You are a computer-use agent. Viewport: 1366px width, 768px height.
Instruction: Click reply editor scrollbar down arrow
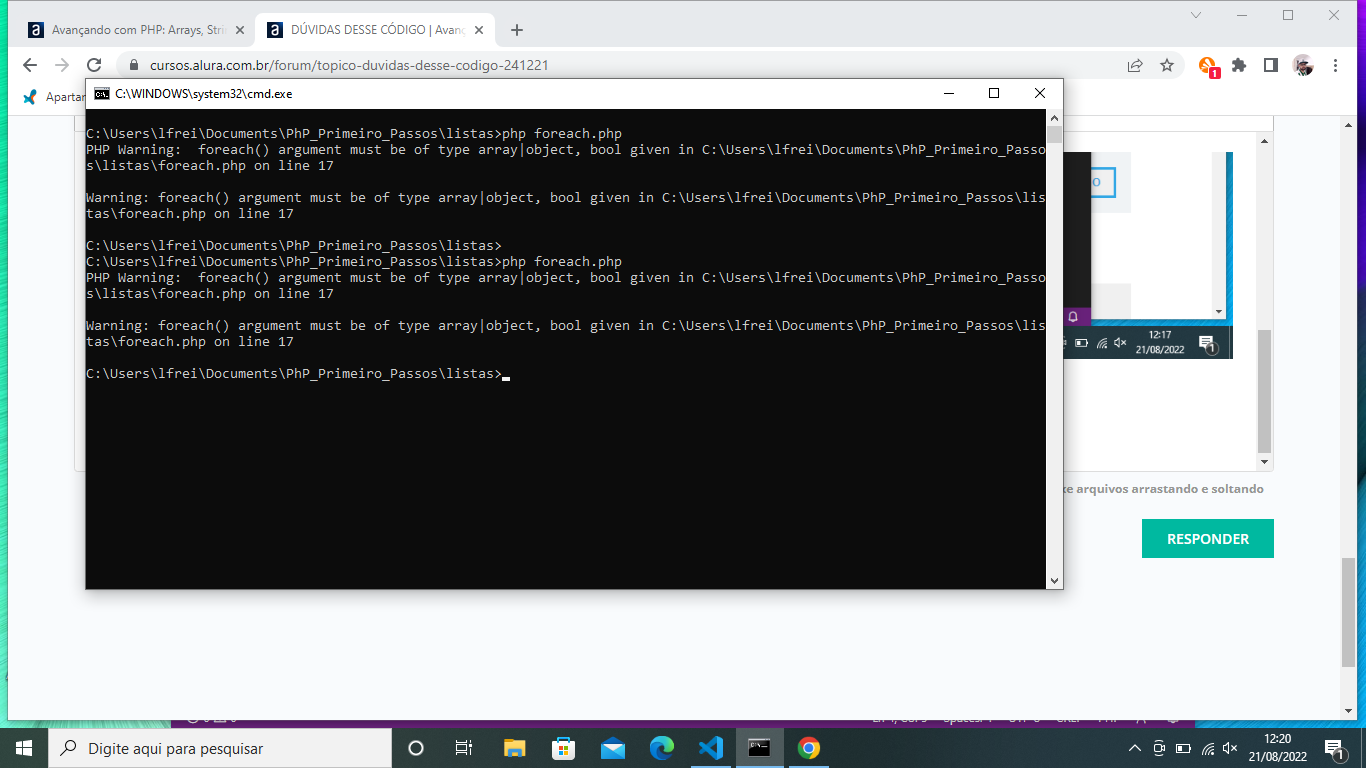tap(1265, 462)
